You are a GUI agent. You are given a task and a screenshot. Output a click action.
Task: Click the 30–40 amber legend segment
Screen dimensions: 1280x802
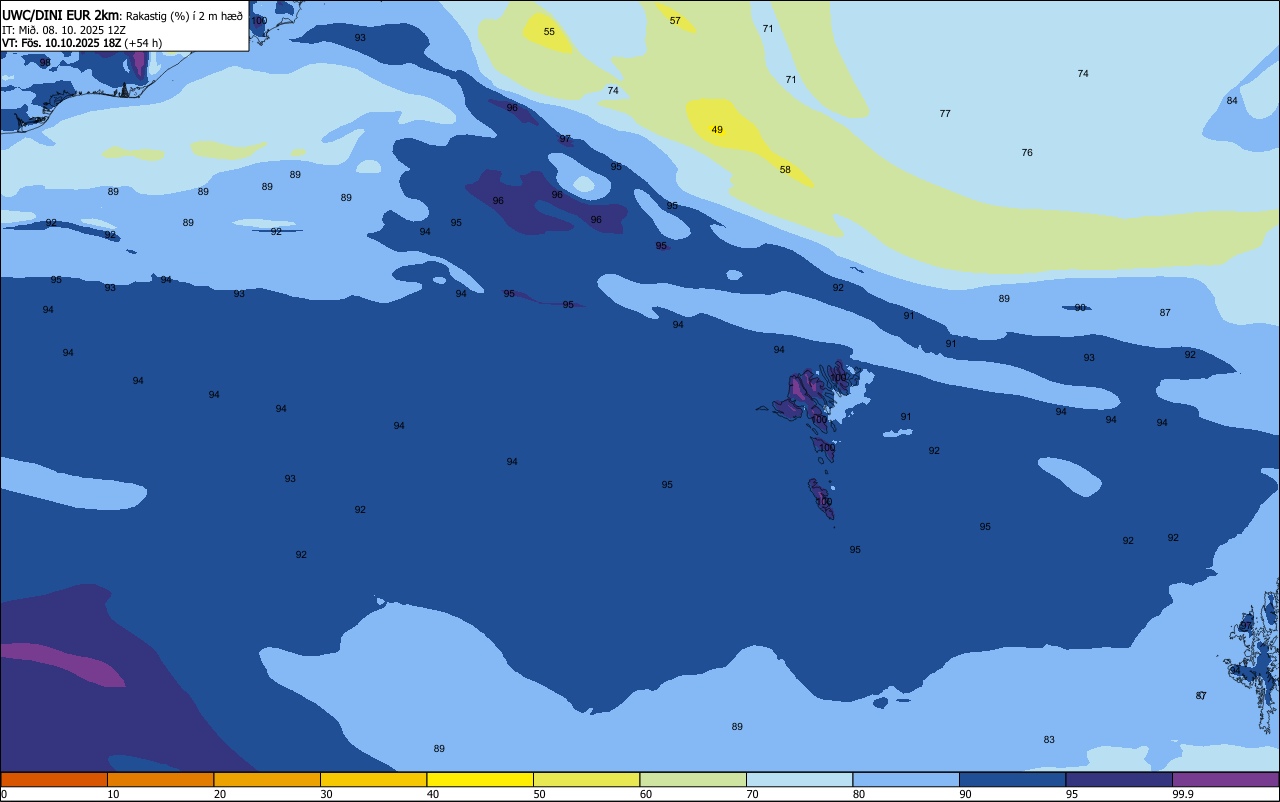(373, 779)
